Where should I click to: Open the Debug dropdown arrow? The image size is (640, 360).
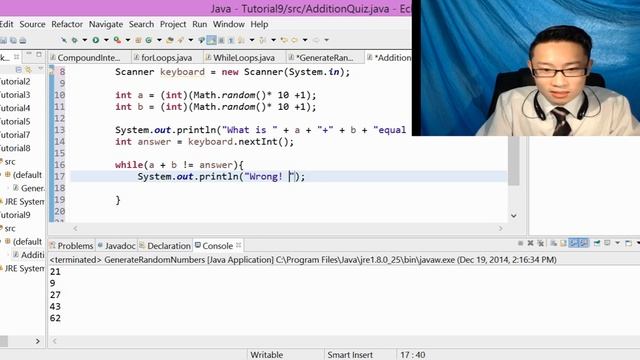[84, 40]
